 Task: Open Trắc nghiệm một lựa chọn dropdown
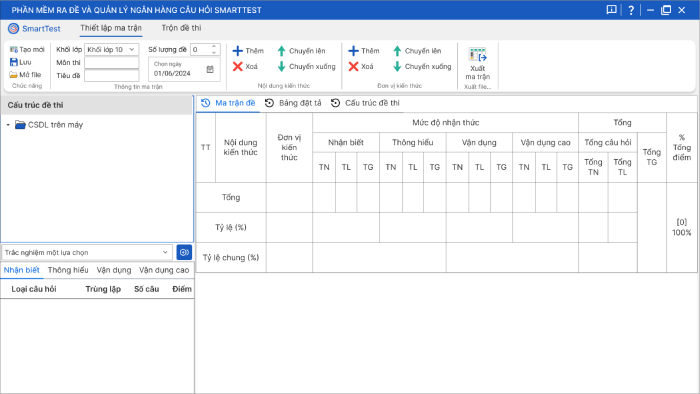click(x=87, y=252)
